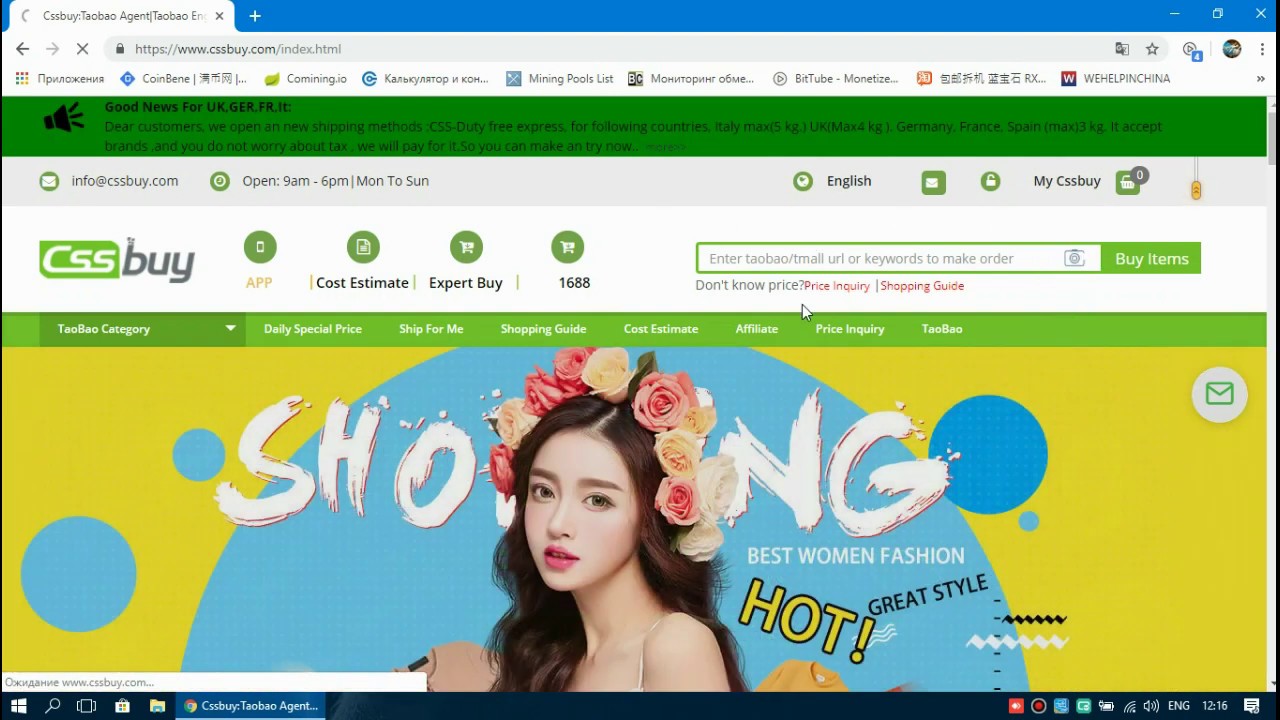1280x720 pixels.
Task: Open Task View on taskbar
Action: pos(87,706)
